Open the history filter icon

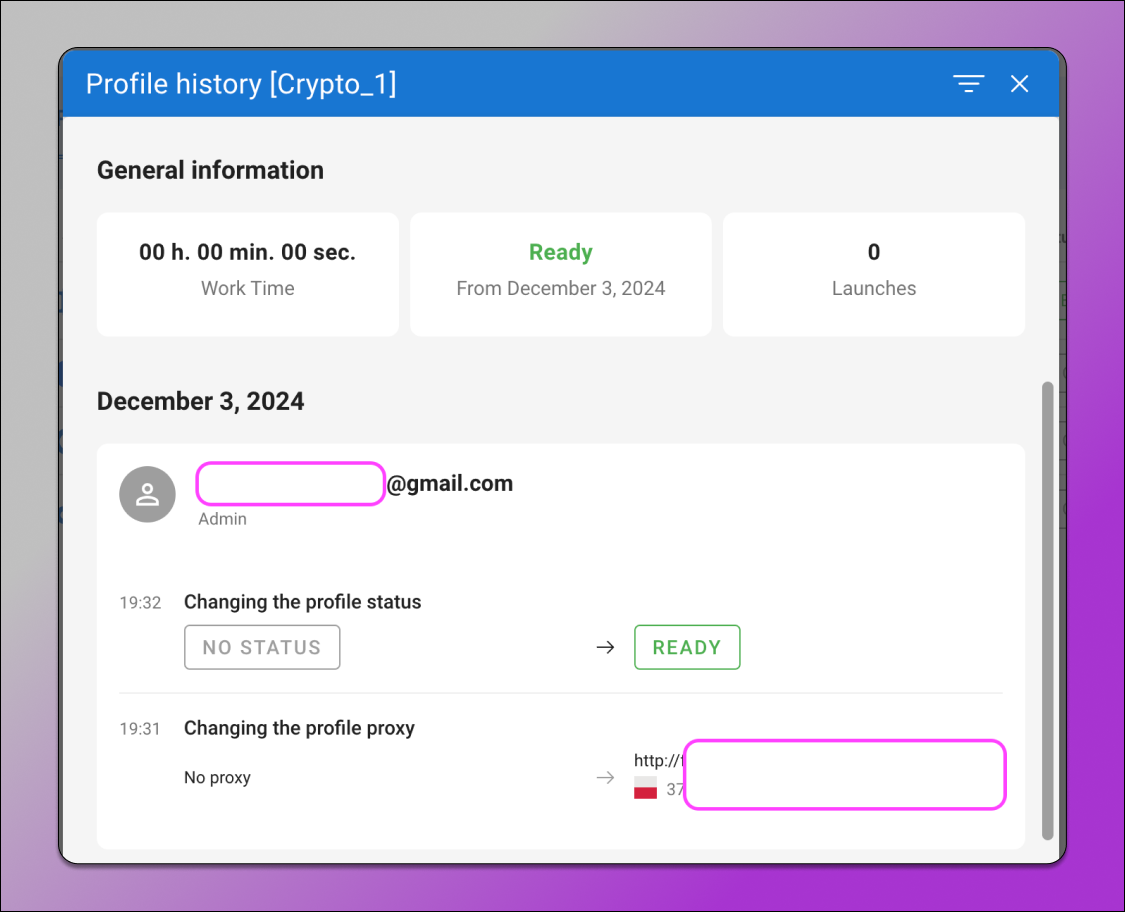(x=969, y=84)
